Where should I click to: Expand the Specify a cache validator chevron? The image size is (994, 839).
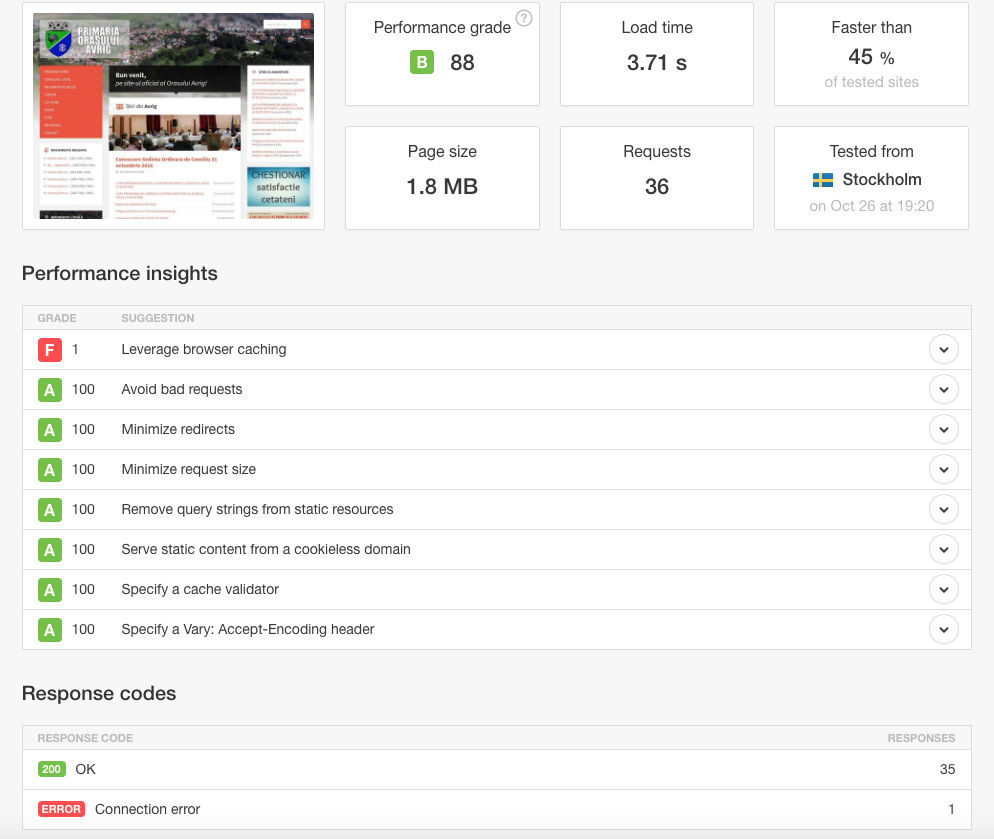[943, 590]
